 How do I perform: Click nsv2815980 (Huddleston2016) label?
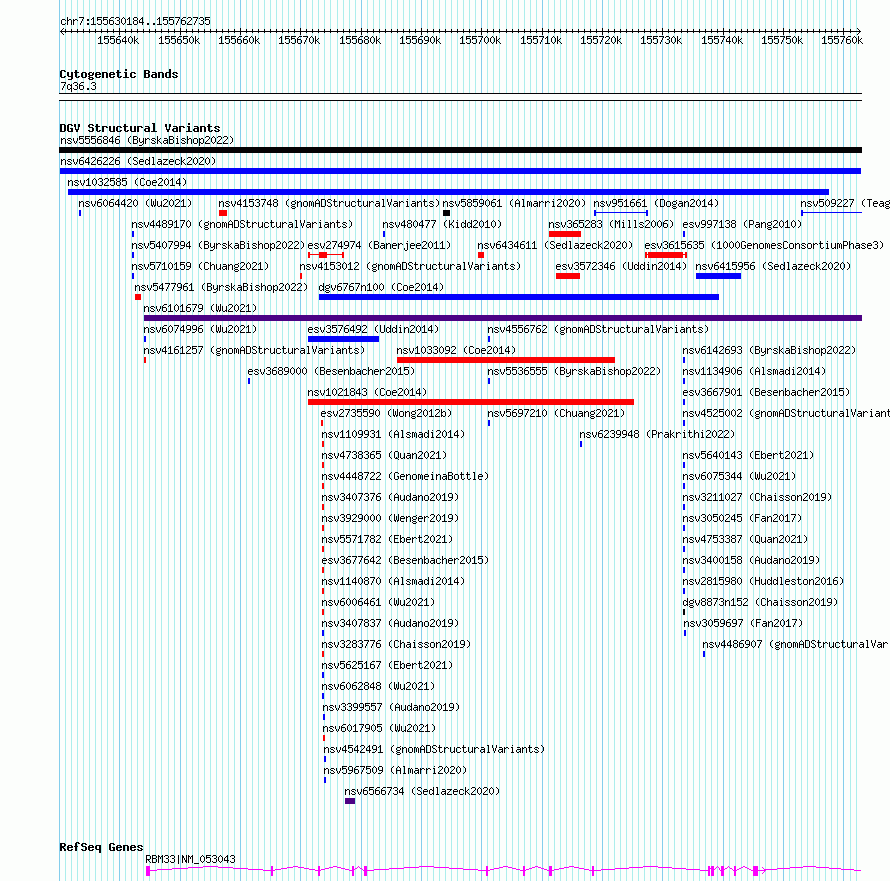[x=763, y=581]
